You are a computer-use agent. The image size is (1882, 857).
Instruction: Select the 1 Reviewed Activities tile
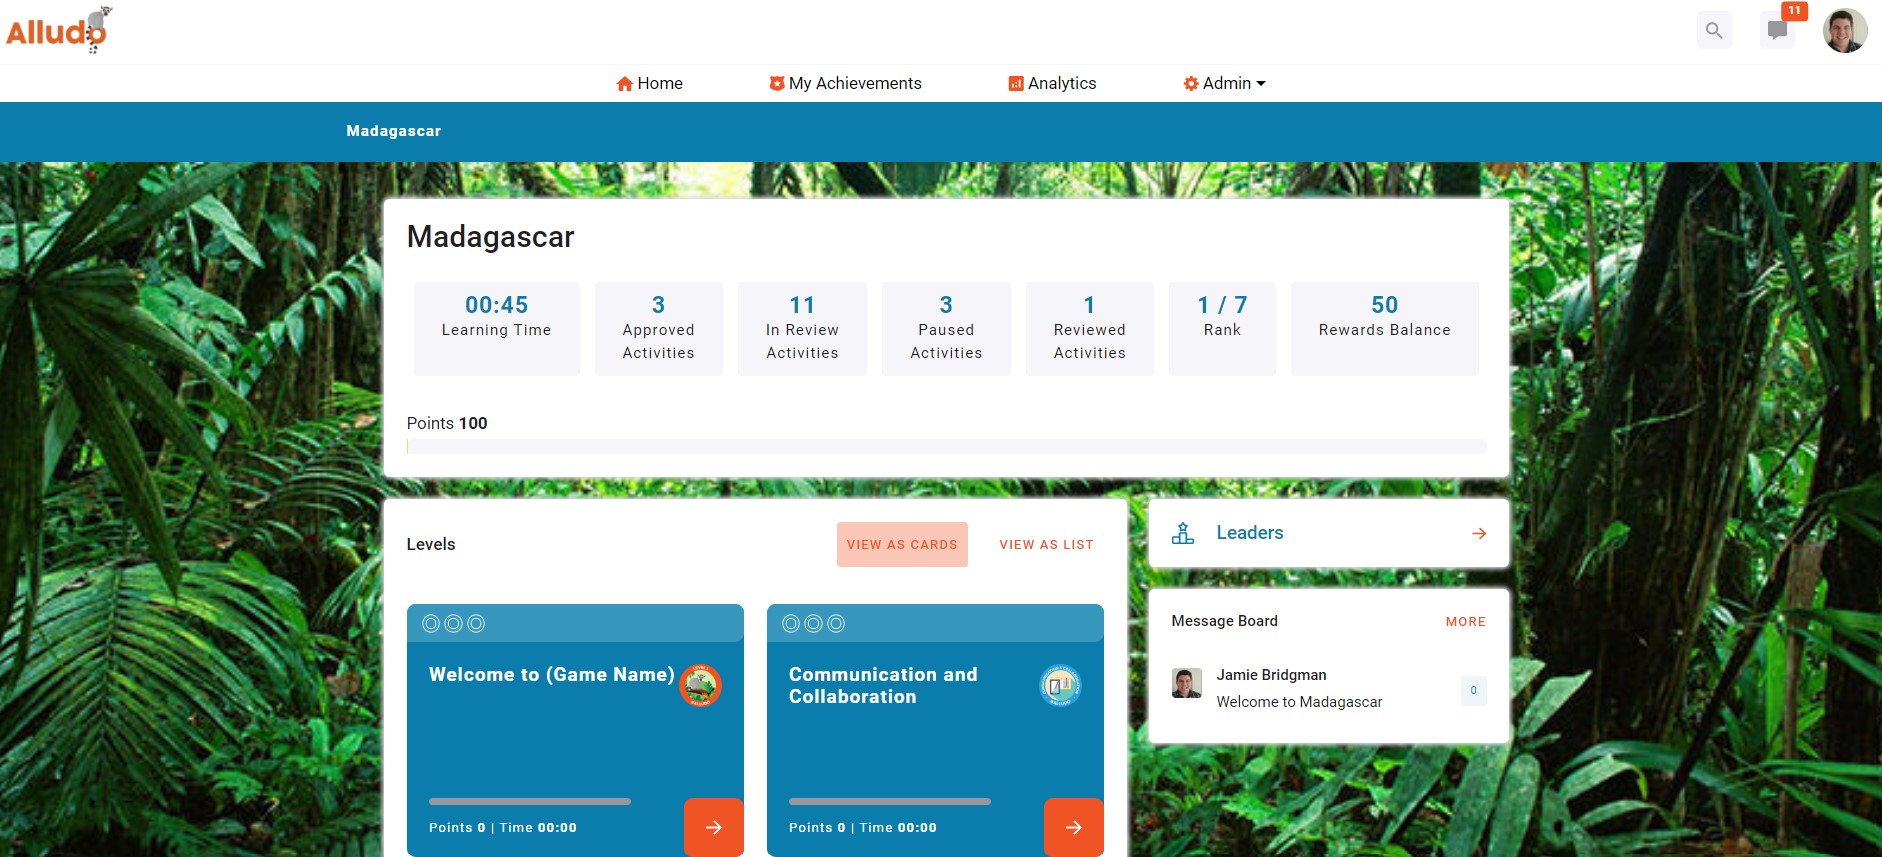coord(1090,329)
